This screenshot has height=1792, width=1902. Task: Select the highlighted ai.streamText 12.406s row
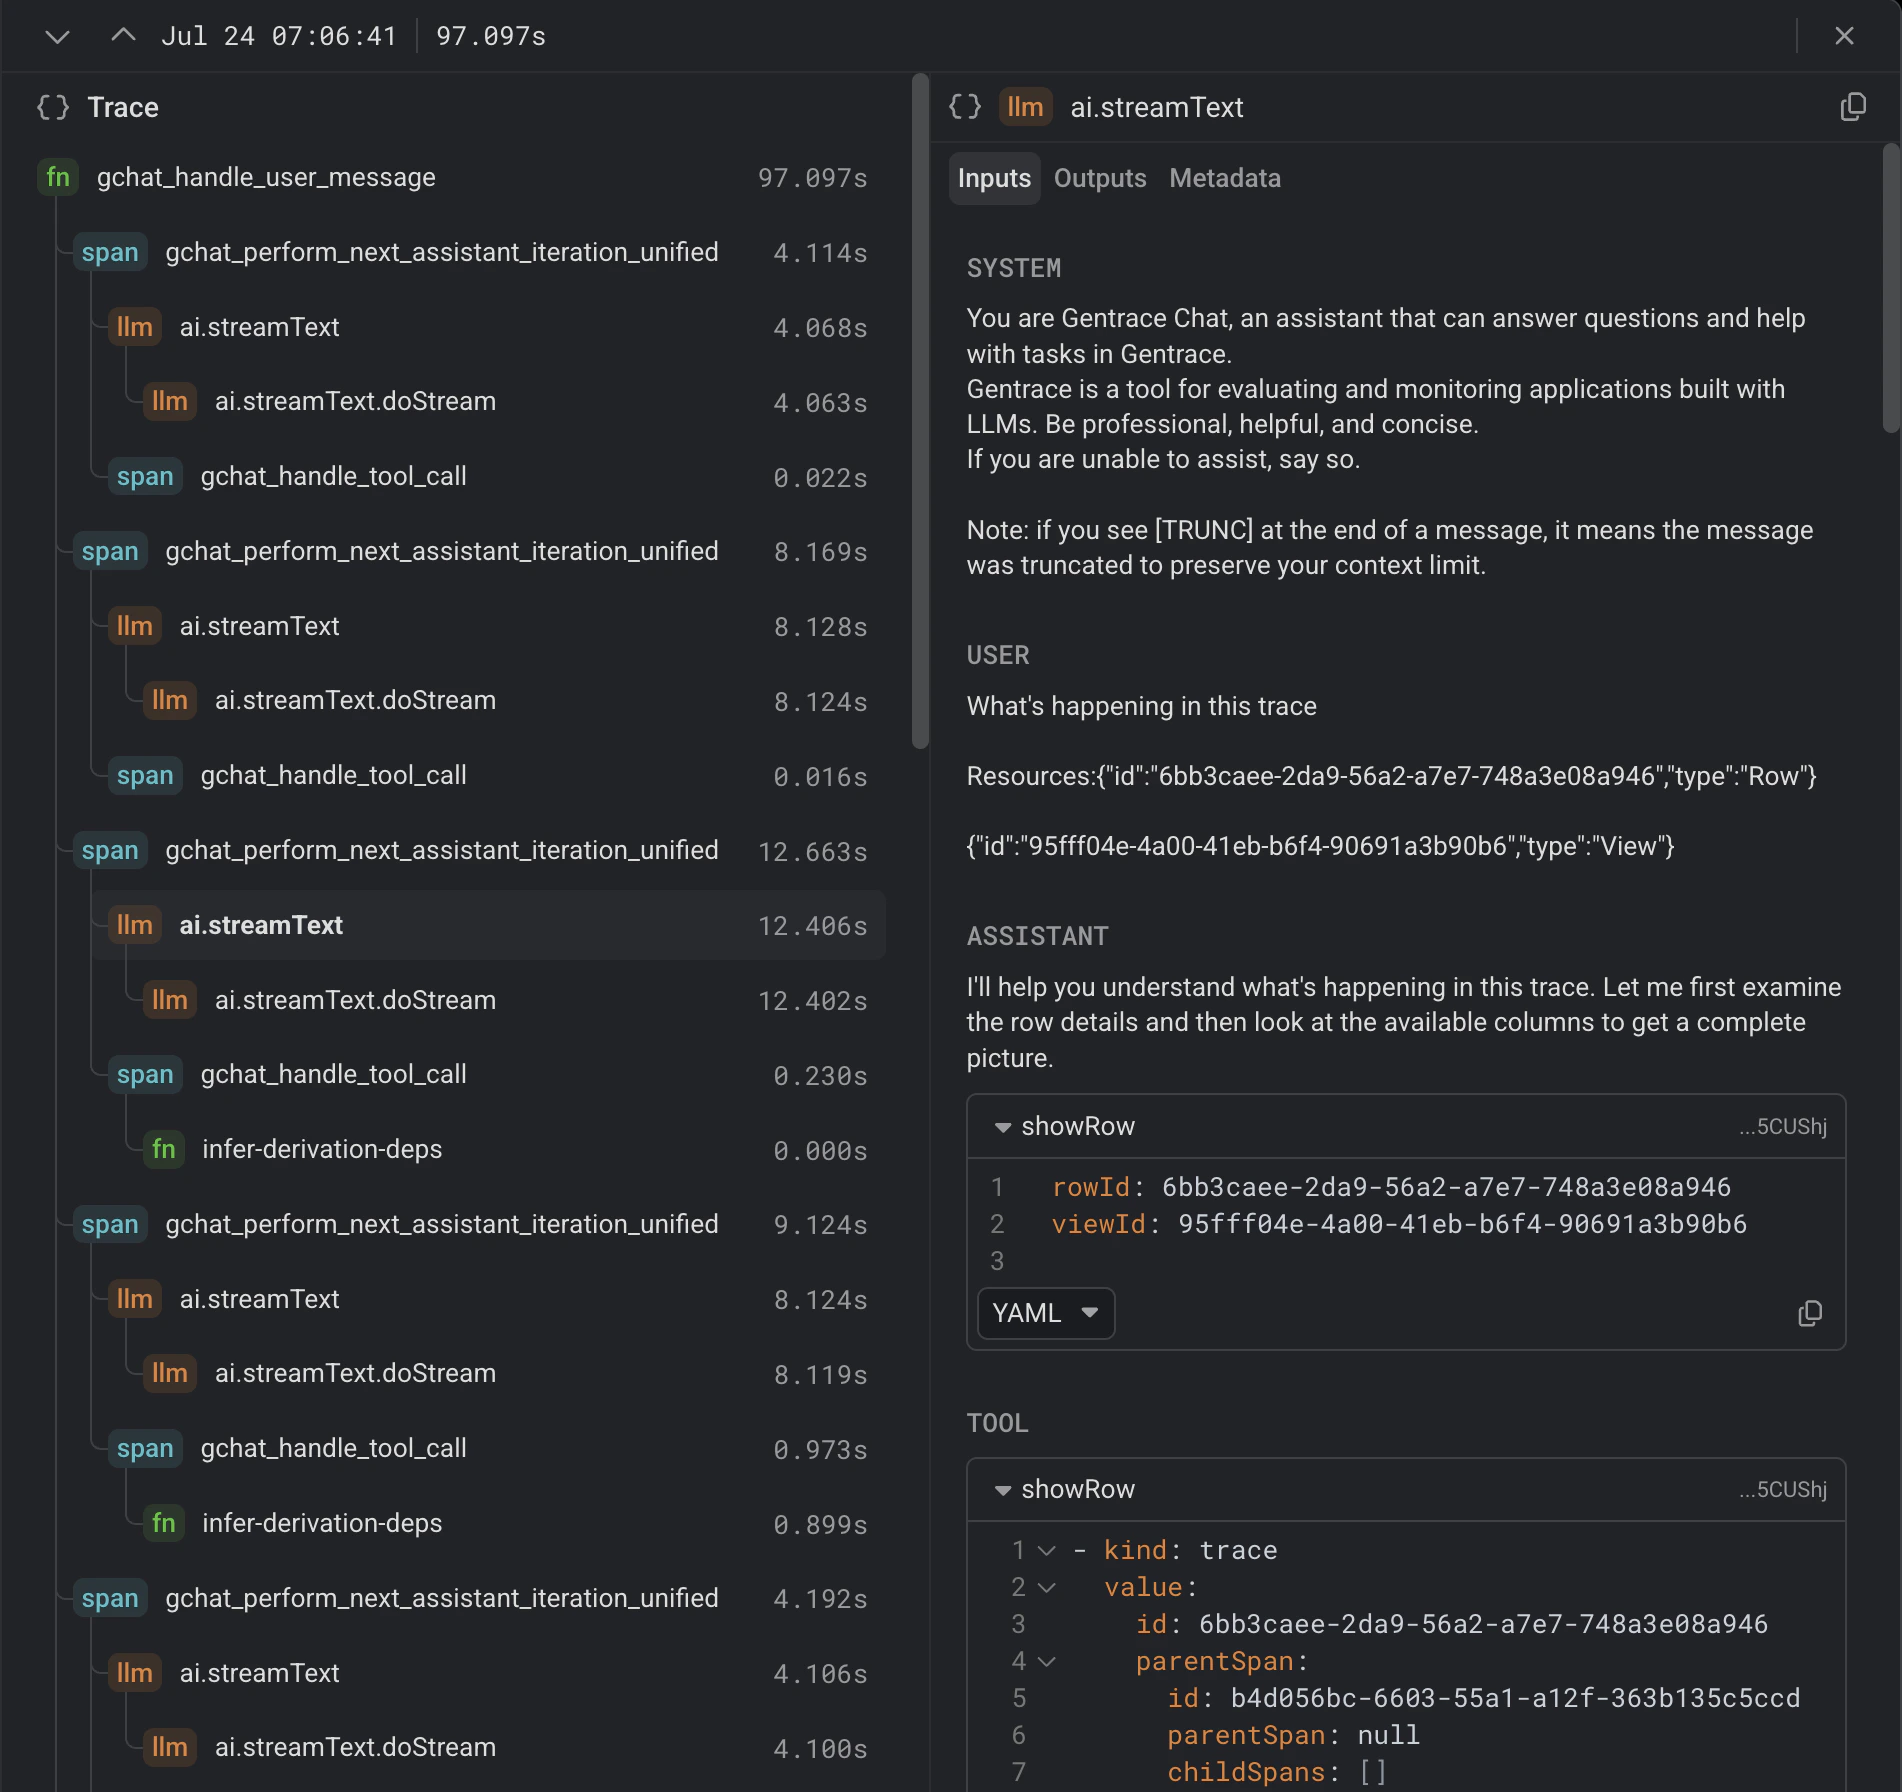489,925
